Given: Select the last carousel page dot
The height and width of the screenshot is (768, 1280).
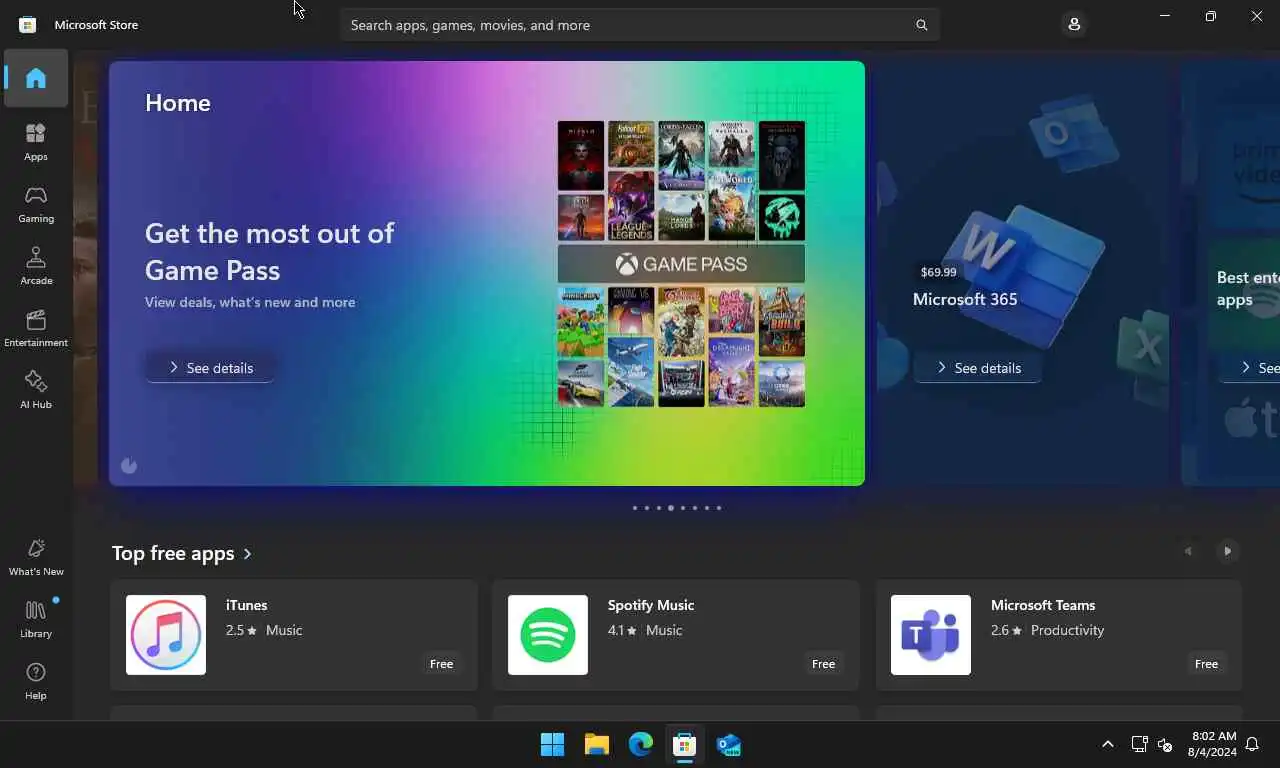Looking at the screenshot, I should (x=718, y=508).
